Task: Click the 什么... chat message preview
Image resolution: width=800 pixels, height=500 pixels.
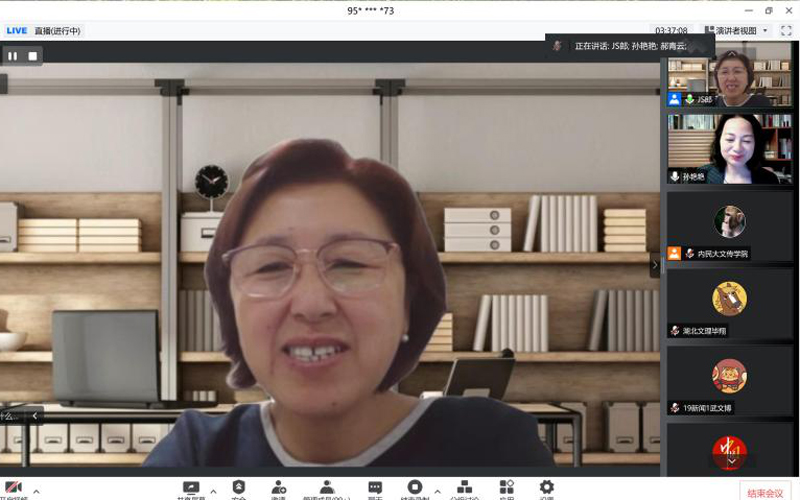Action: (10, 416)
